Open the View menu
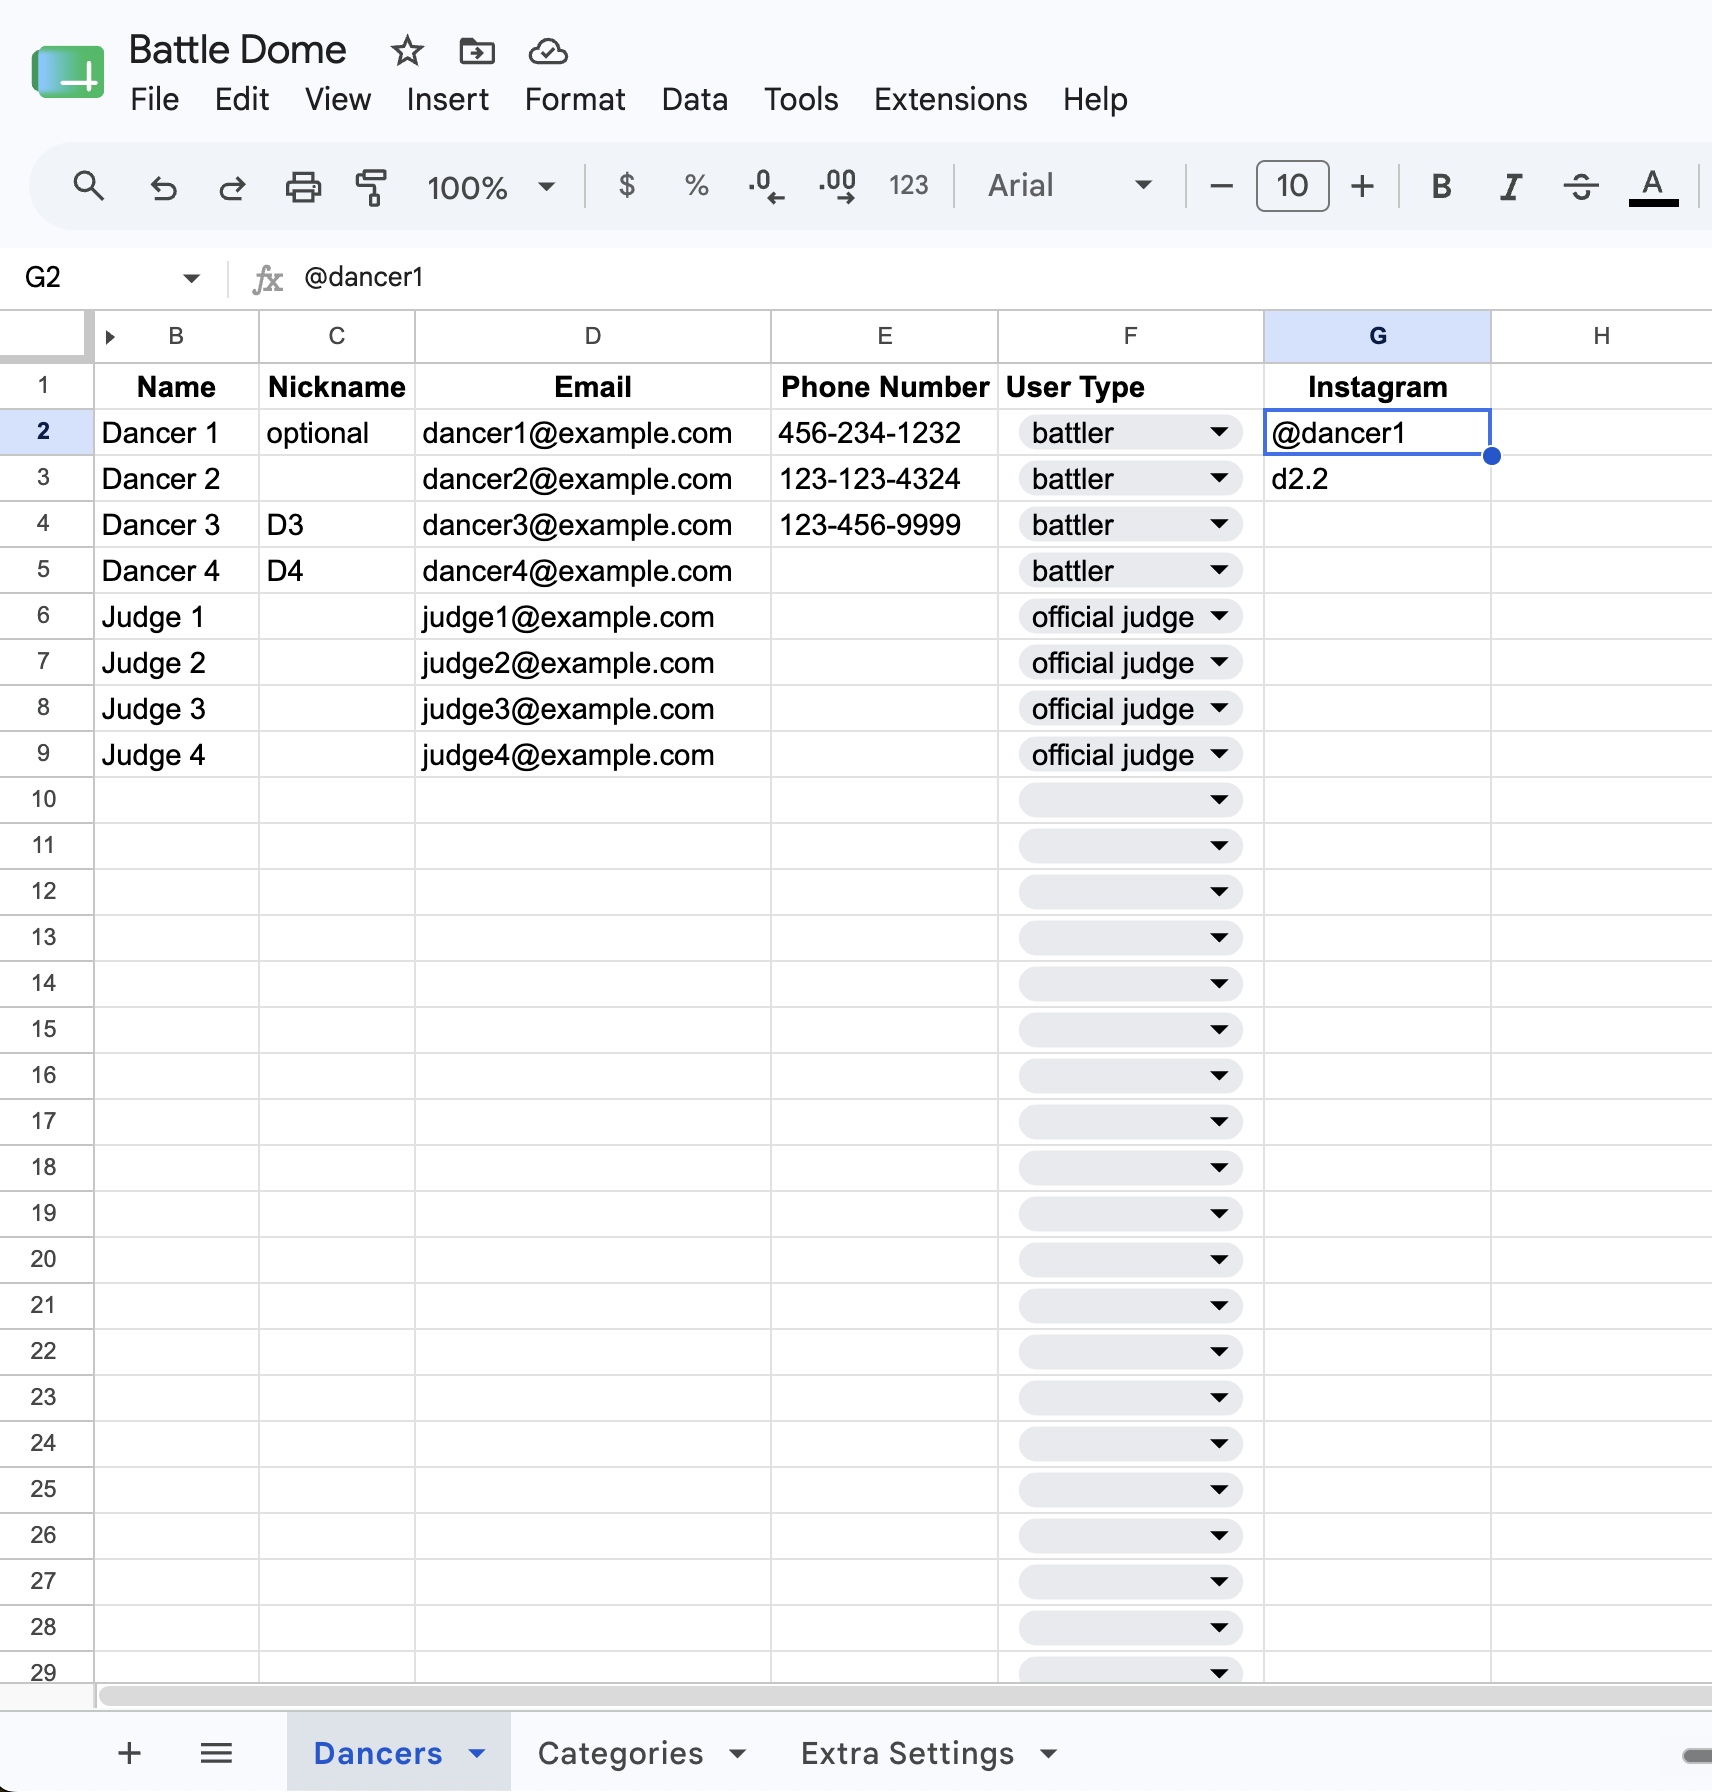Viewport: 1712px width, 1792px height. [x=338, y=100]
